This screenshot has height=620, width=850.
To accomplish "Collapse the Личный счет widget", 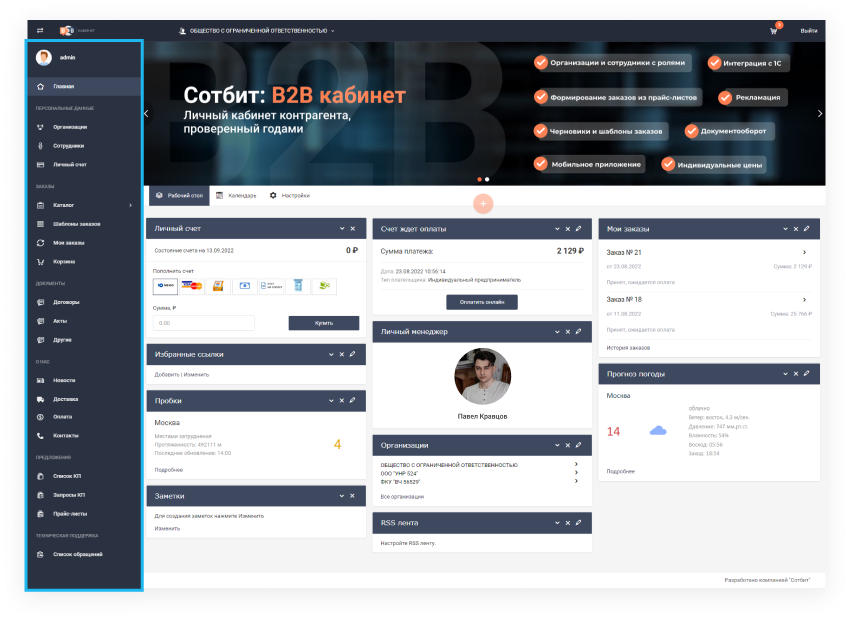I will [x=341, y=229].
